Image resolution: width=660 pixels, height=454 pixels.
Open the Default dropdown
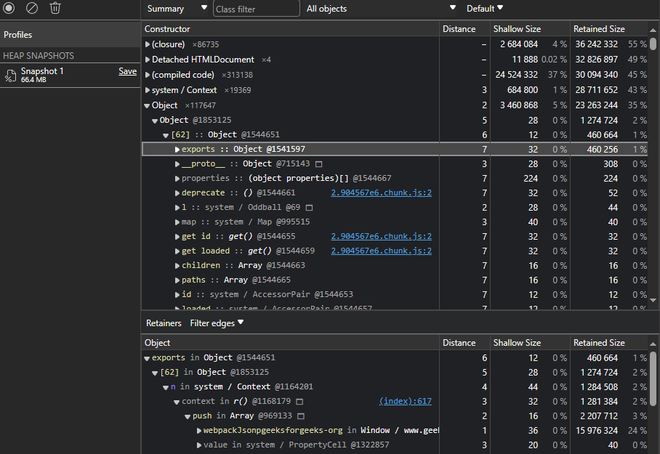484,8
